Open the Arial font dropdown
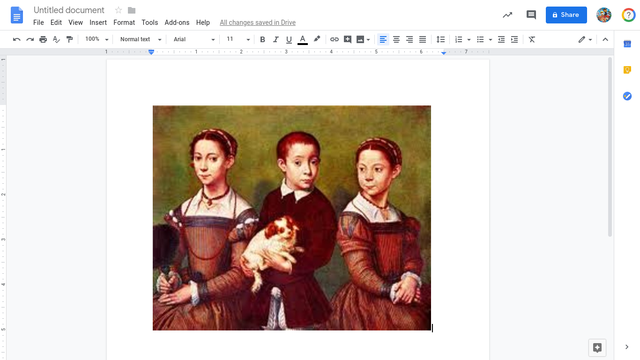Screen dimensions: 640x360 (x=194, y=39)
